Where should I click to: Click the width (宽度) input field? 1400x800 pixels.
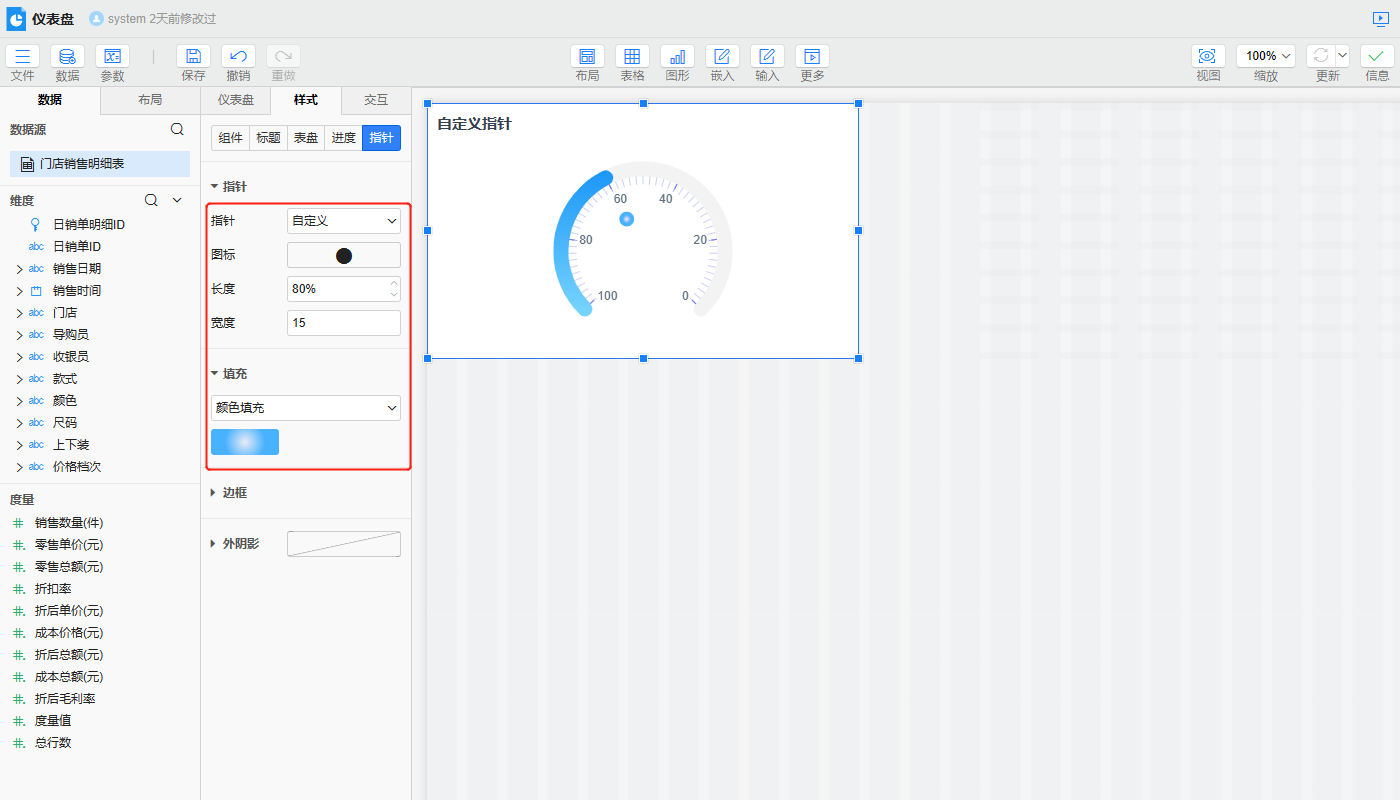[x=343, y=323]
